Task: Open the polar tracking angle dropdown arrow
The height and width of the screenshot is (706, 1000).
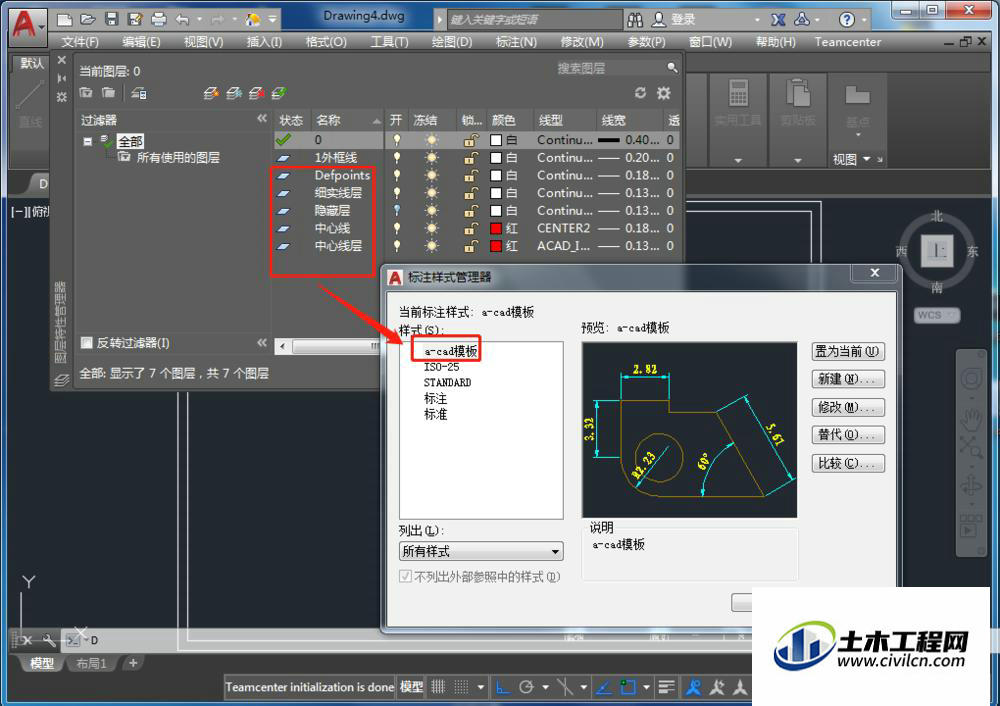Action: tap(545, 687)
